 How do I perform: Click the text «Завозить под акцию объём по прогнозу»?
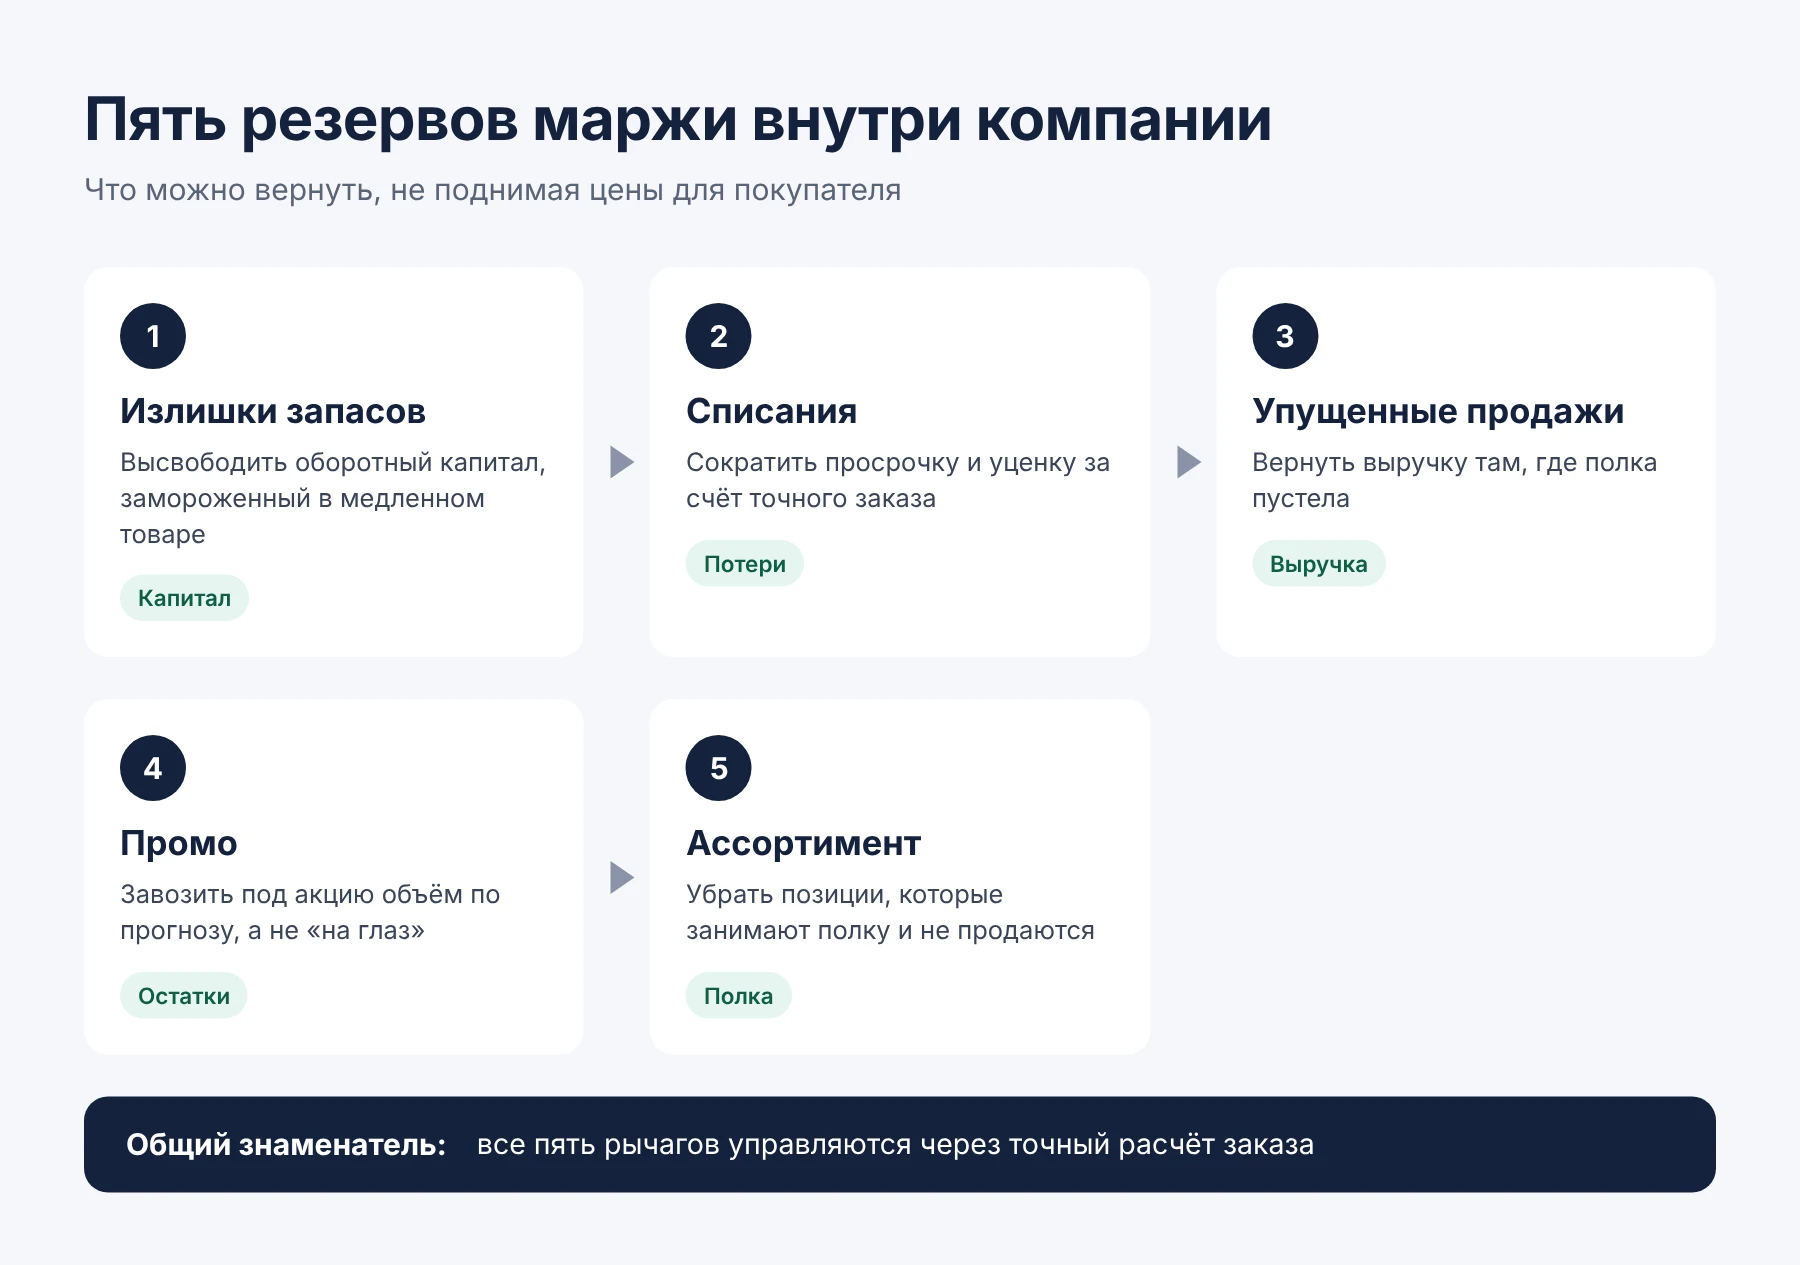[x=310, y=913]
